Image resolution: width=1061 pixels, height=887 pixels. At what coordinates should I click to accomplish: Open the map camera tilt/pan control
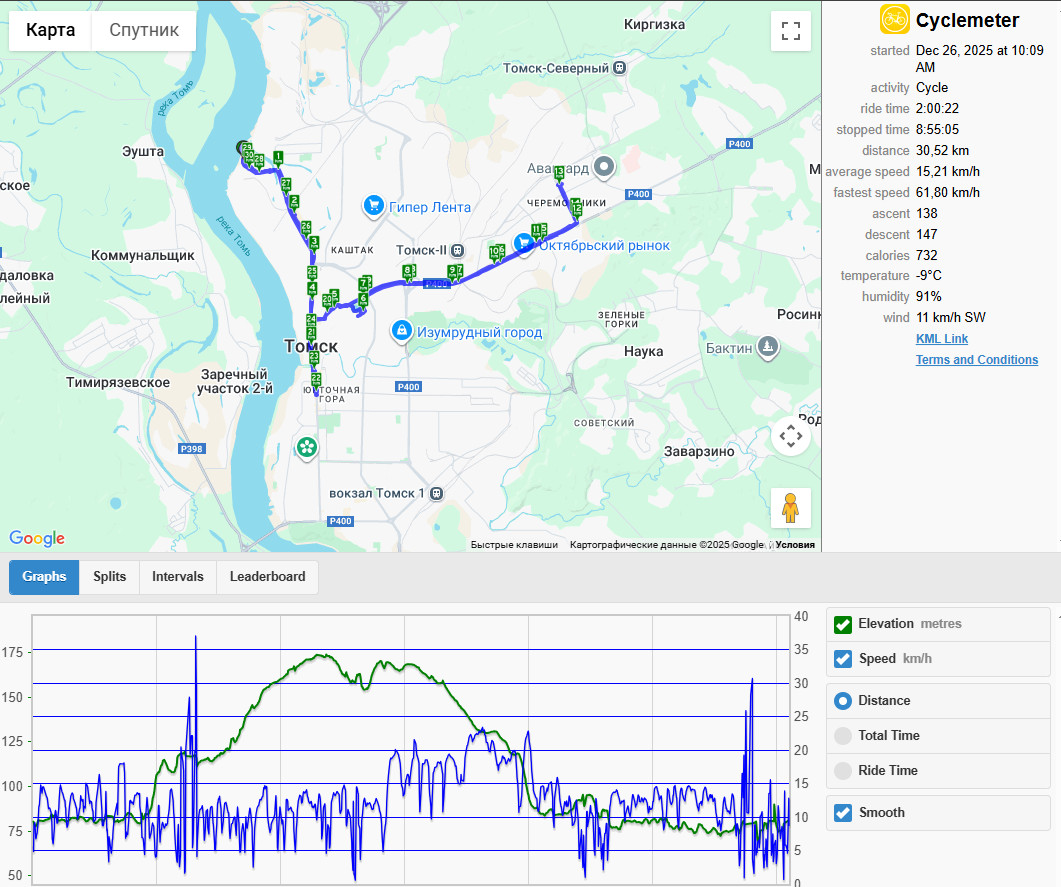coord(790,436)
